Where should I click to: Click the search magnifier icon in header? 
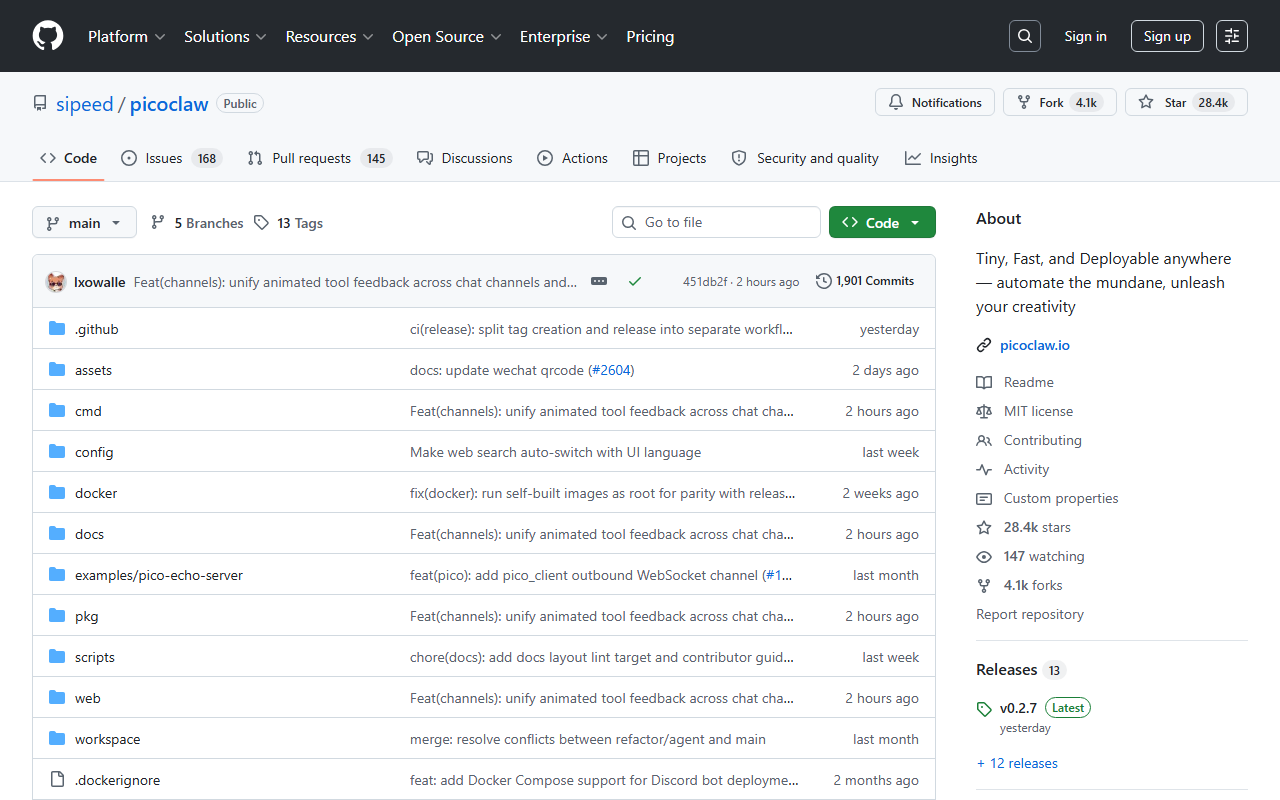(1025, 36)
